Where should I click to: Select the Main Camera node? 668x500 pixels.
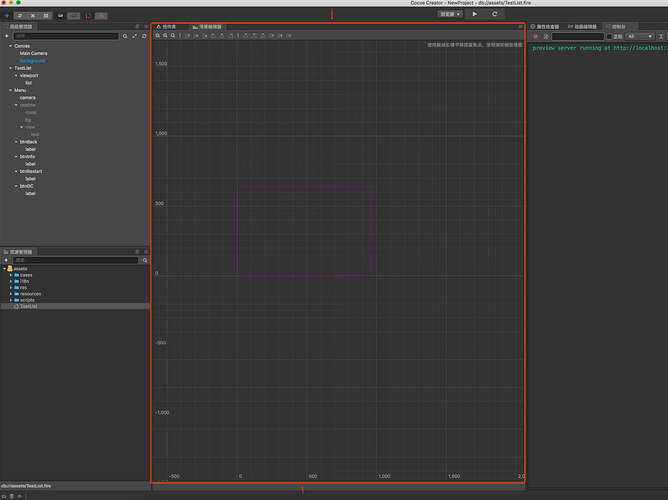[33, 53]
